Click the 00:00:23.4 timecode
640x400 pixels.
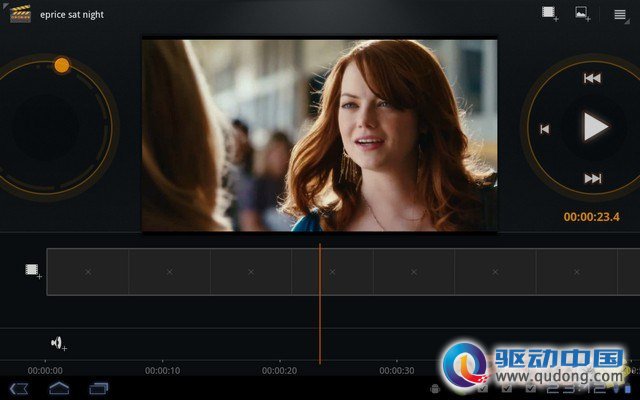click(x=591, y=217)
